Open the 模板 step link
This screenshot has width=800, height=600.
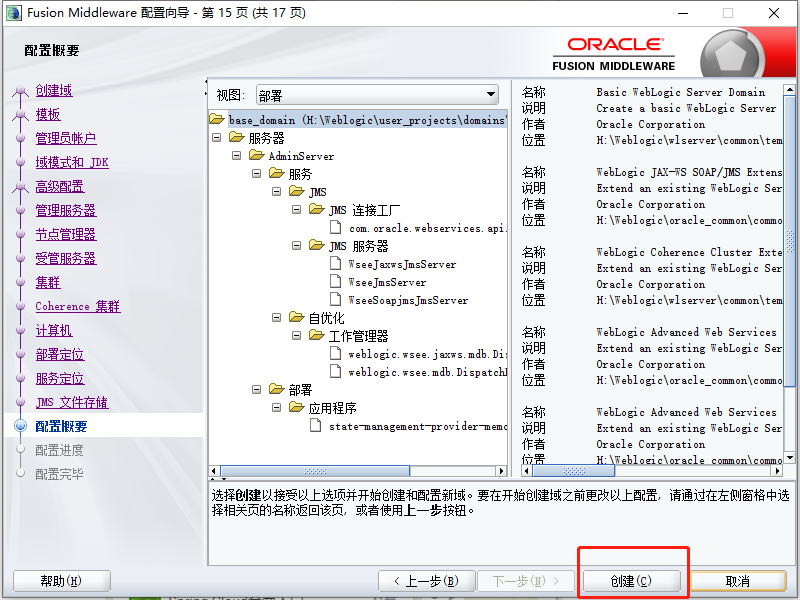pyautogui.click(x=48, y=114)
